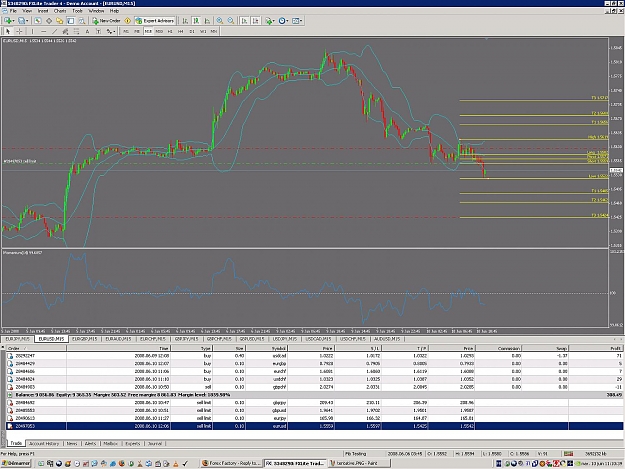The width and height of the screenshot is (625, 469).
Task: Select the order row 20292247
Action: (315, 356)
